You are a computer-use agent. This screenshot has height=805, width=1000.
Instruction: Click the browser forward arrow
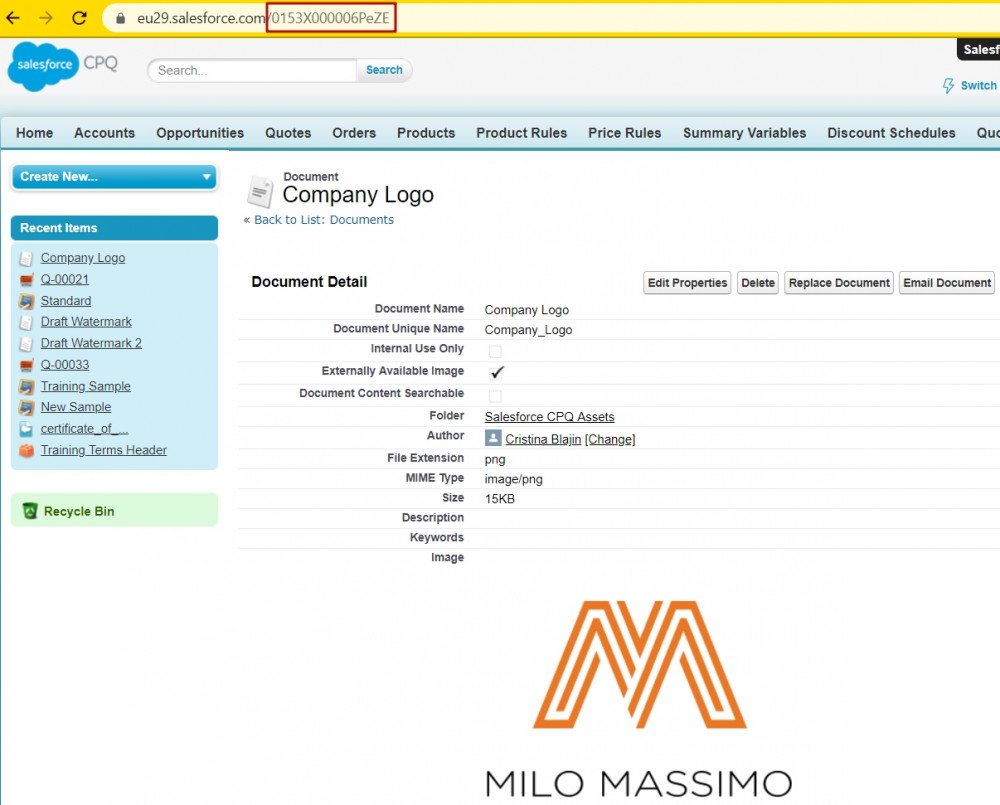[x=46, y=18]
